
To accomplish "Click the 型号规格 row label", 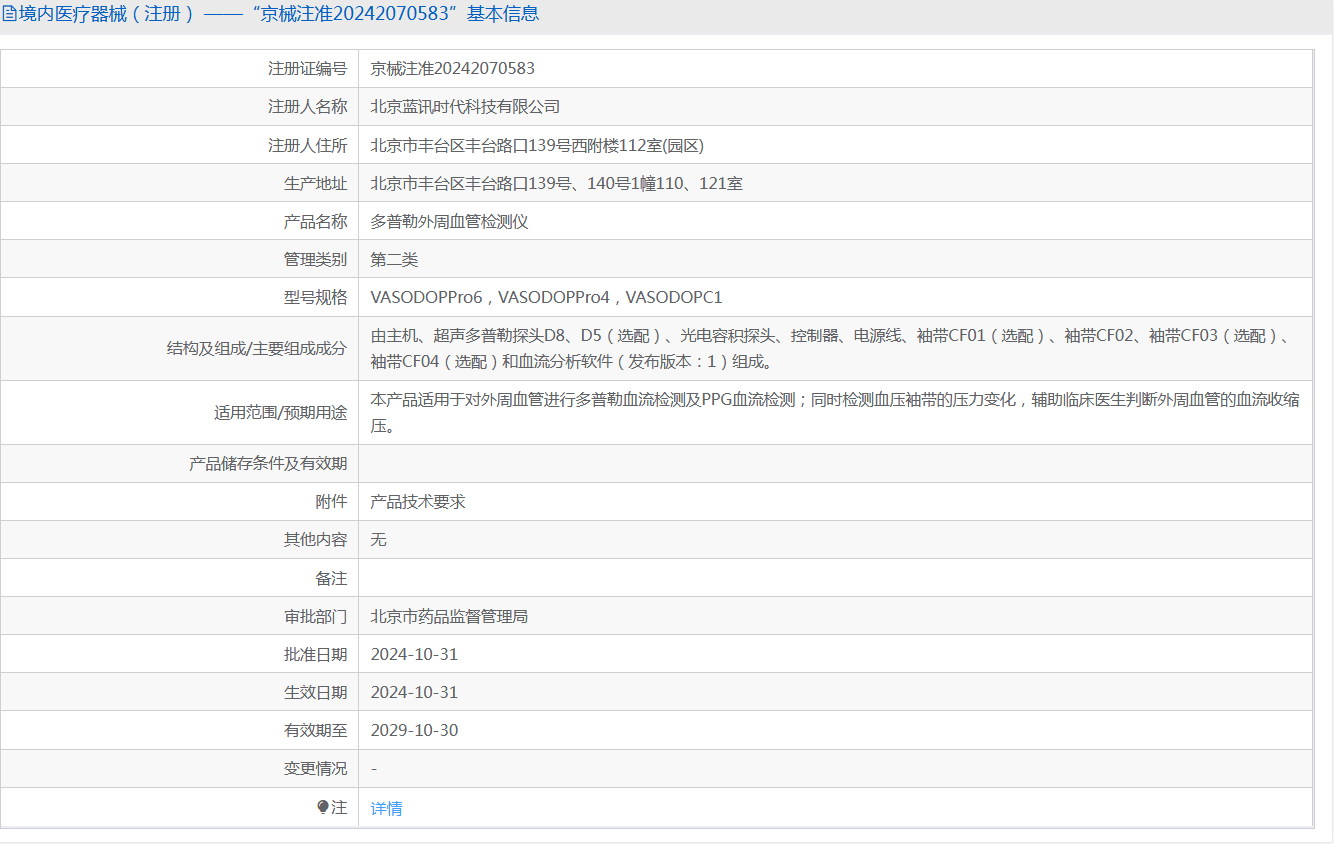I will click(x=315, y=297).
